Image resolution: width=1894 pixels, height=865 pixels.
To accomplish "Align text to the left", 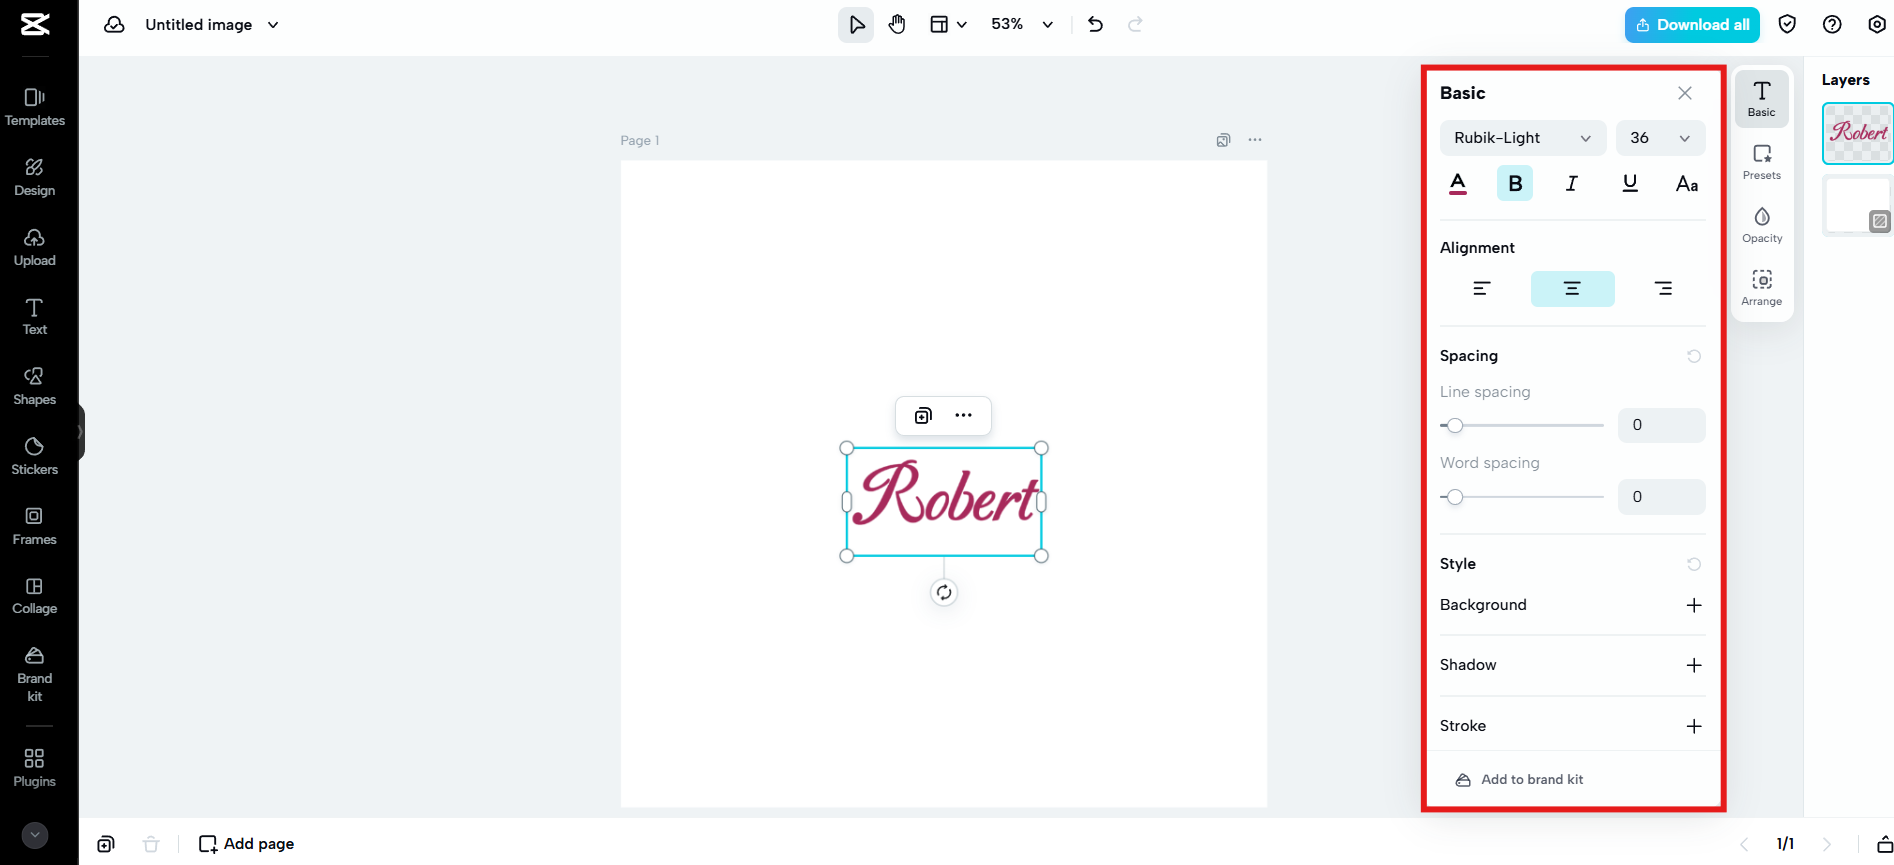I will coord(1482,289).
